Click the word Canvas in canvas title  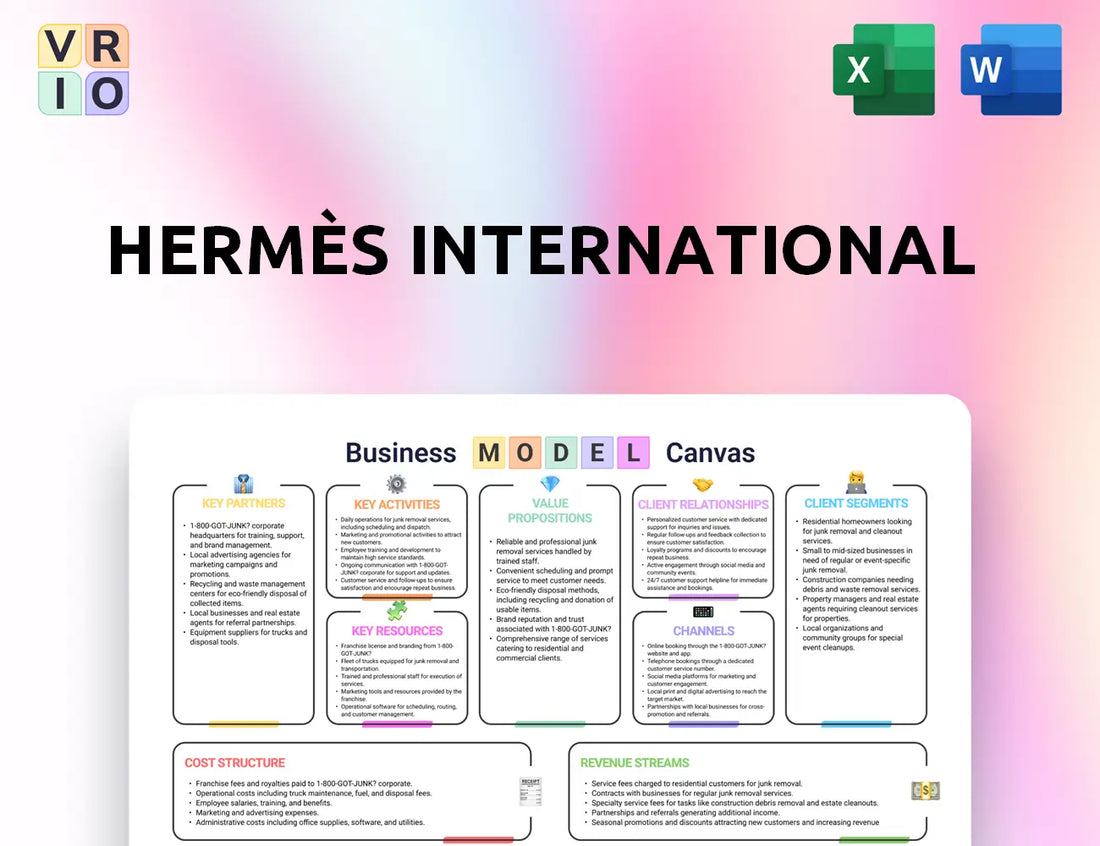pyautogui.click(x=710, y=453)
